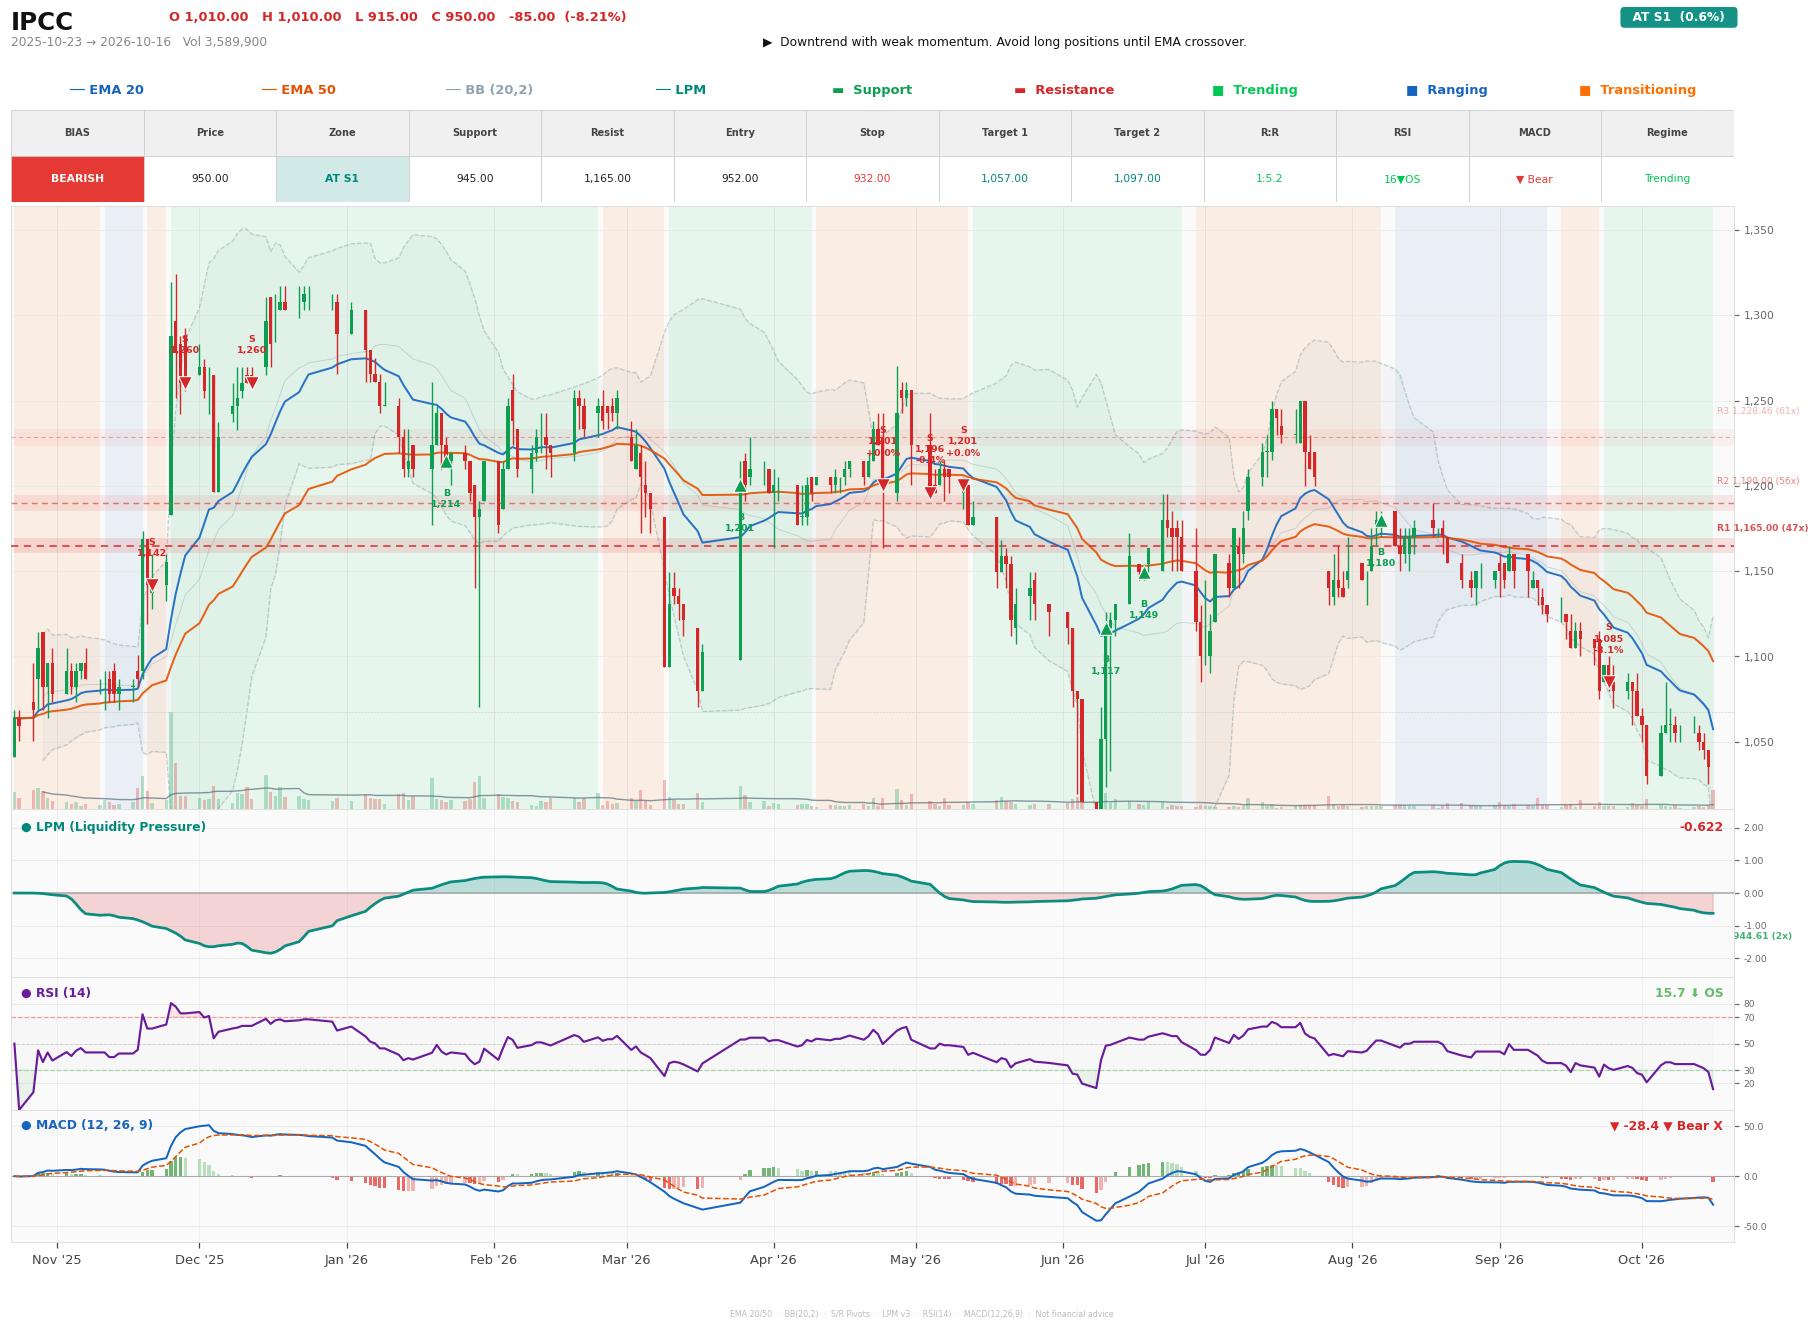Click the 16▼OS RSI table value

click(x=1402, y=180)
